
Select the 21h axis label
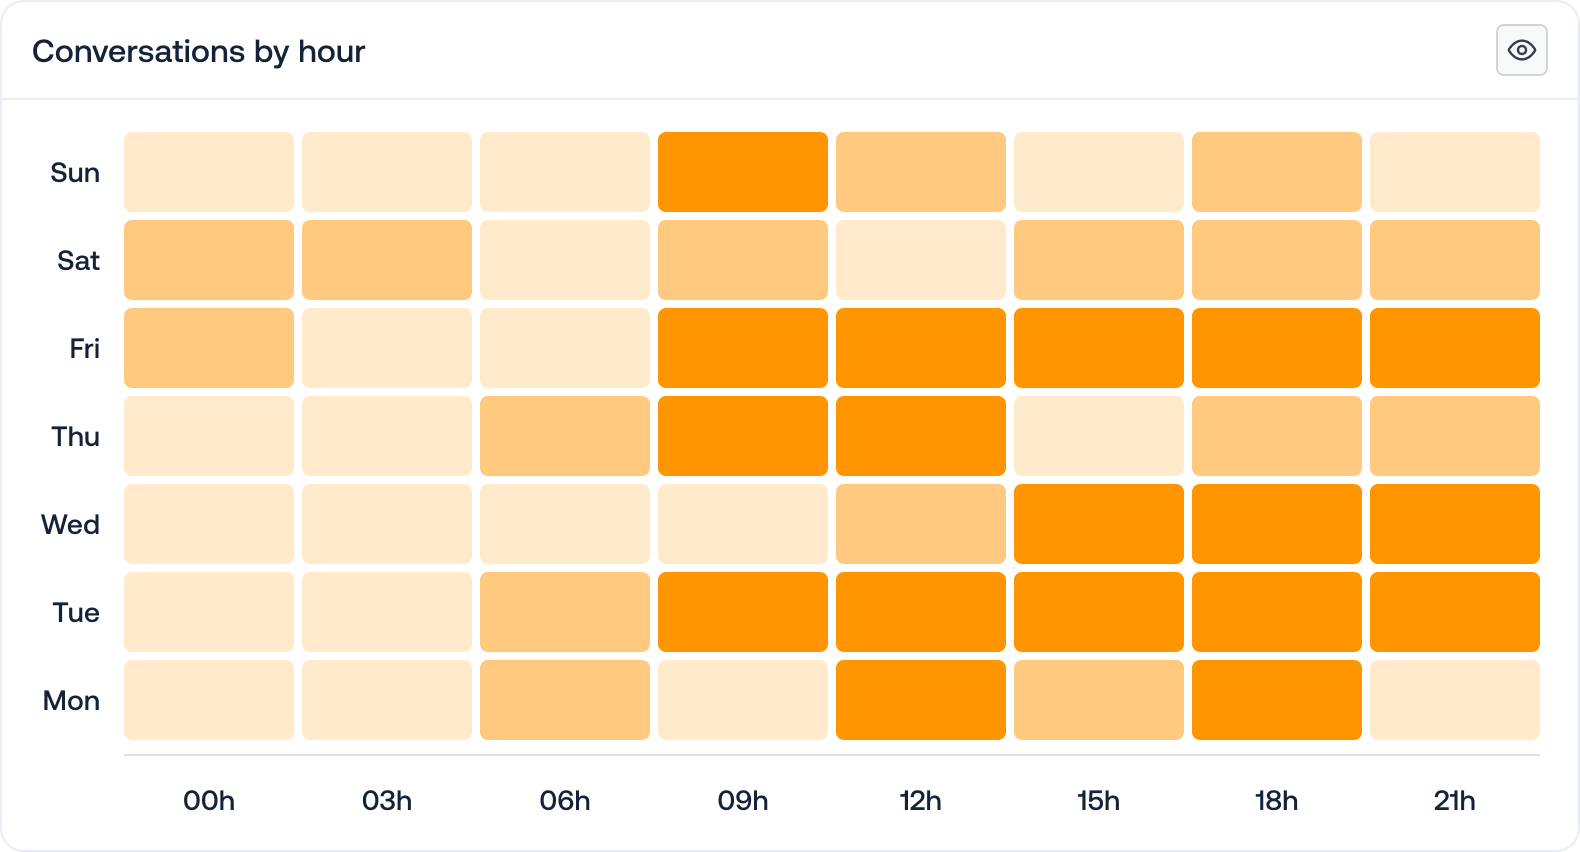pos(1453,800)
